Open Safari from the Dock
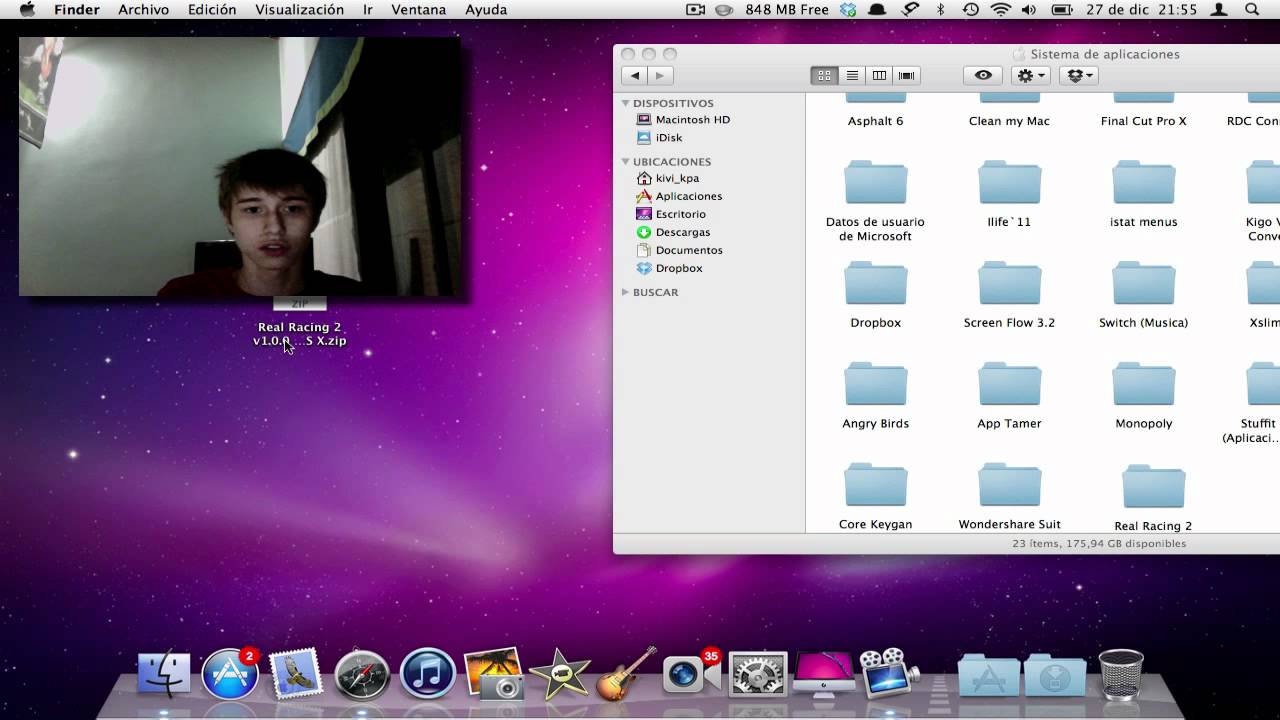Image resolution: width=1280 pixels, height=720 pixels. click(362, 675)
